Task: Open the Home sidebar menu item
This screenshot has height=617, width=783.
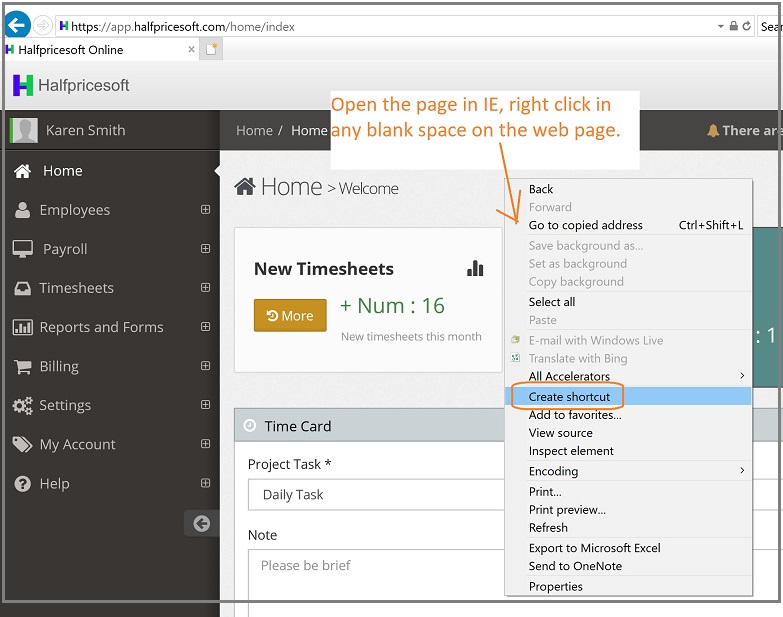Action: [112, 171]
